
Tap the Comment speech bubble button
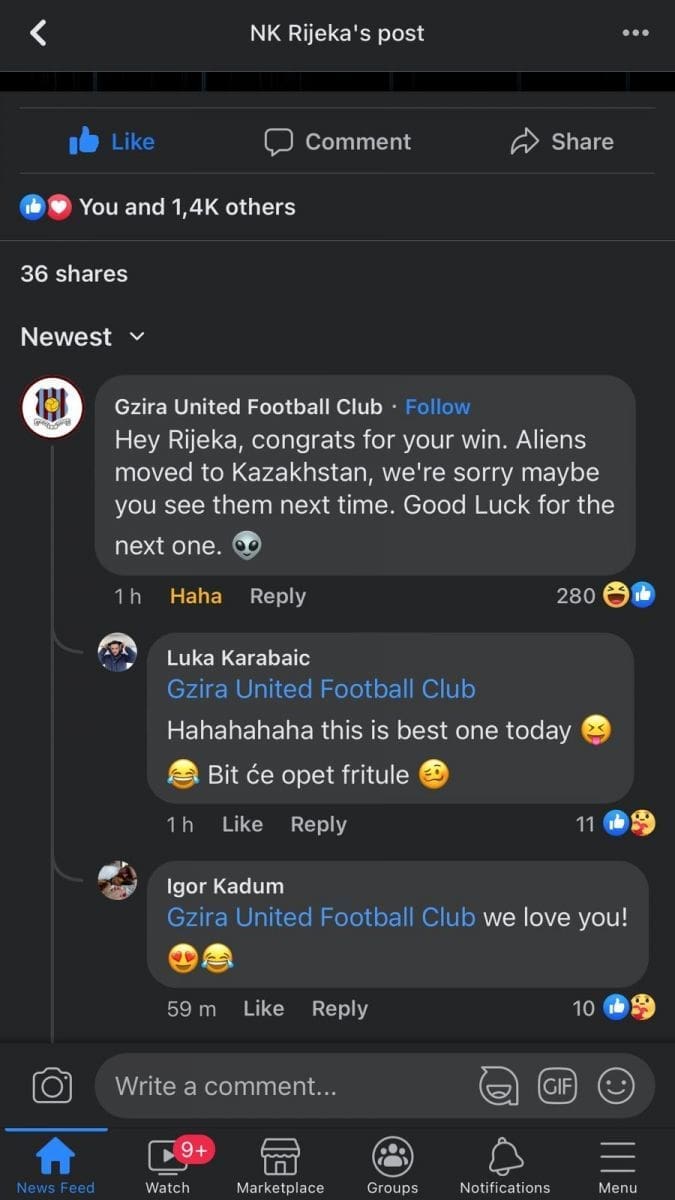pos(338,142)
